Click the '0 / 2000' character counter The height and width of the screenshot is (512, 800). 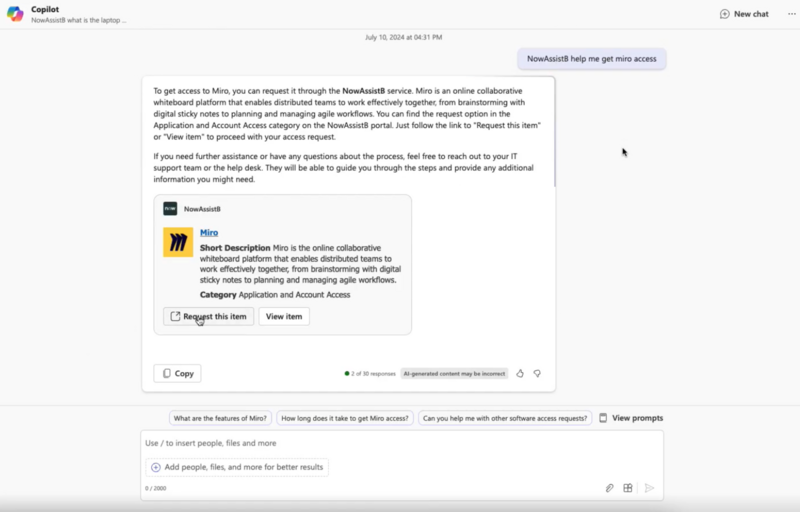156,488
